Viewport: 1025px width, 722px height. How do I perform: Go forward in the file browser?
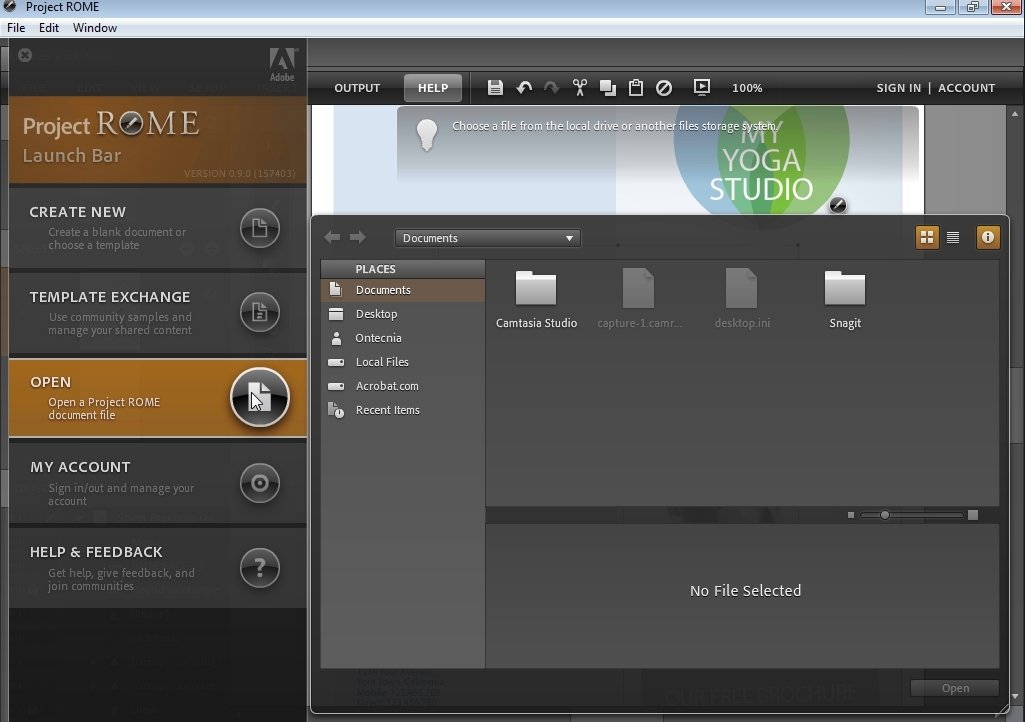point(358,237)
